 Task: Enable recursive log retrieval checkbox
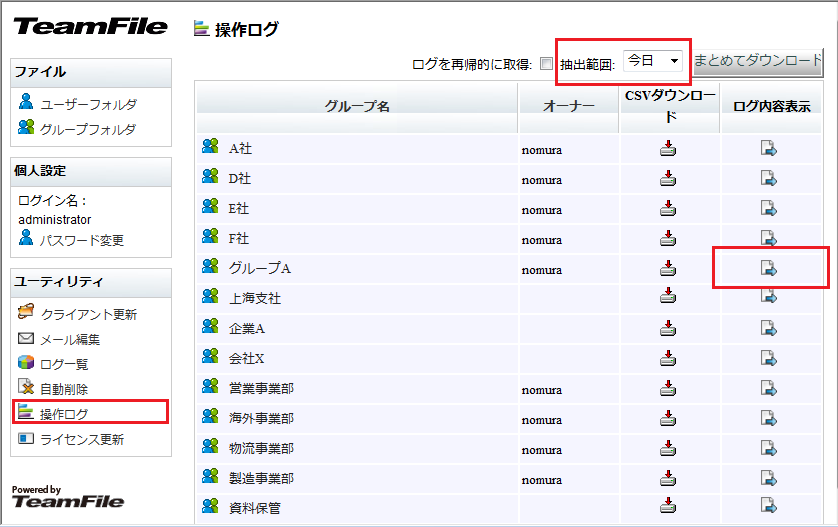[x=546, y=64]
